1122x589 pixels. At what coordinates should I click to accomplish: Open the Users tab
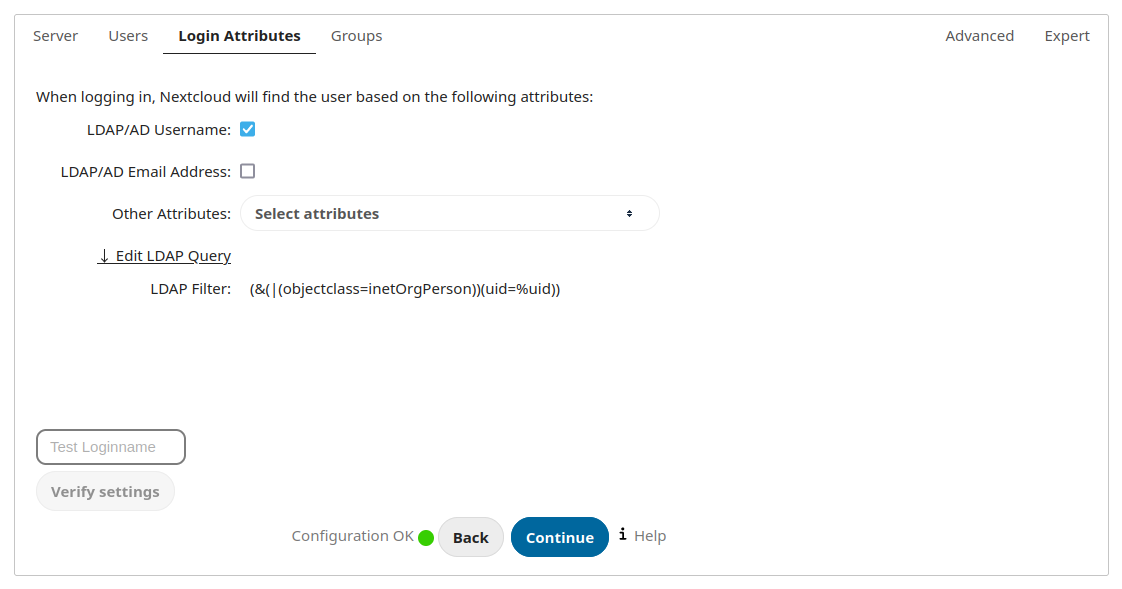[x=128, y=36]
